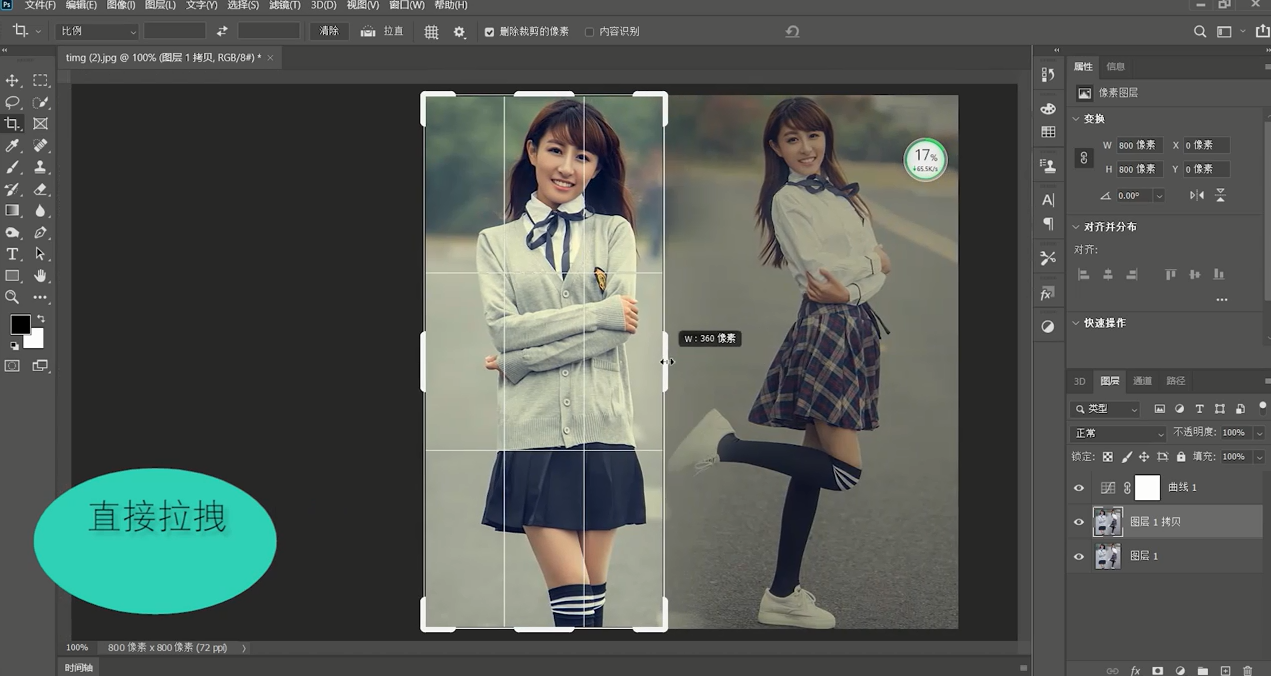This screenshot has width=1271, height=676.
Task: Select the Gradient tool
Action: (x=12, y=211)
